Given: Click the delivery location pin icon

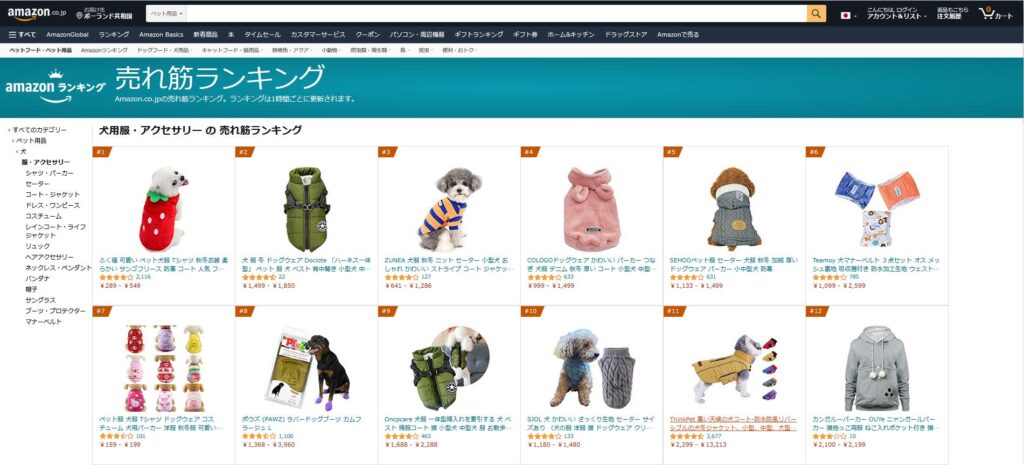Looking at the screenshot, I should click(79, 15).
